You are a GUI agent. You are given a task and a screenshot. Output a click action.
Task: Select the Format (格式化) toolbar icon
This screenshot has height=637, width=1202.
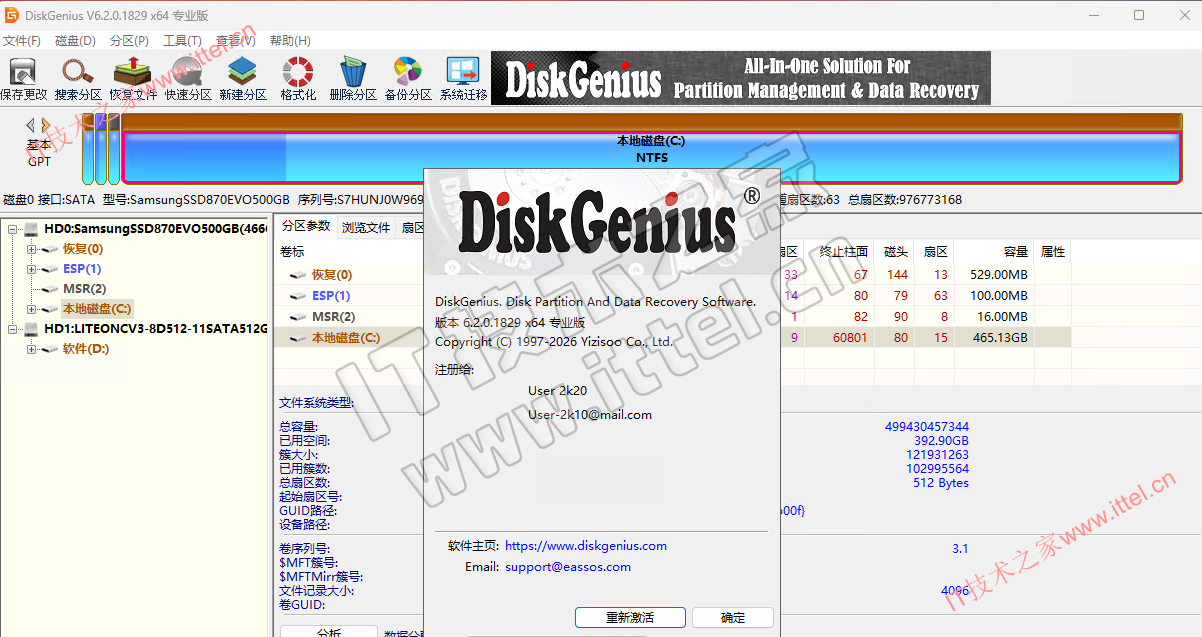click(298, 79)
